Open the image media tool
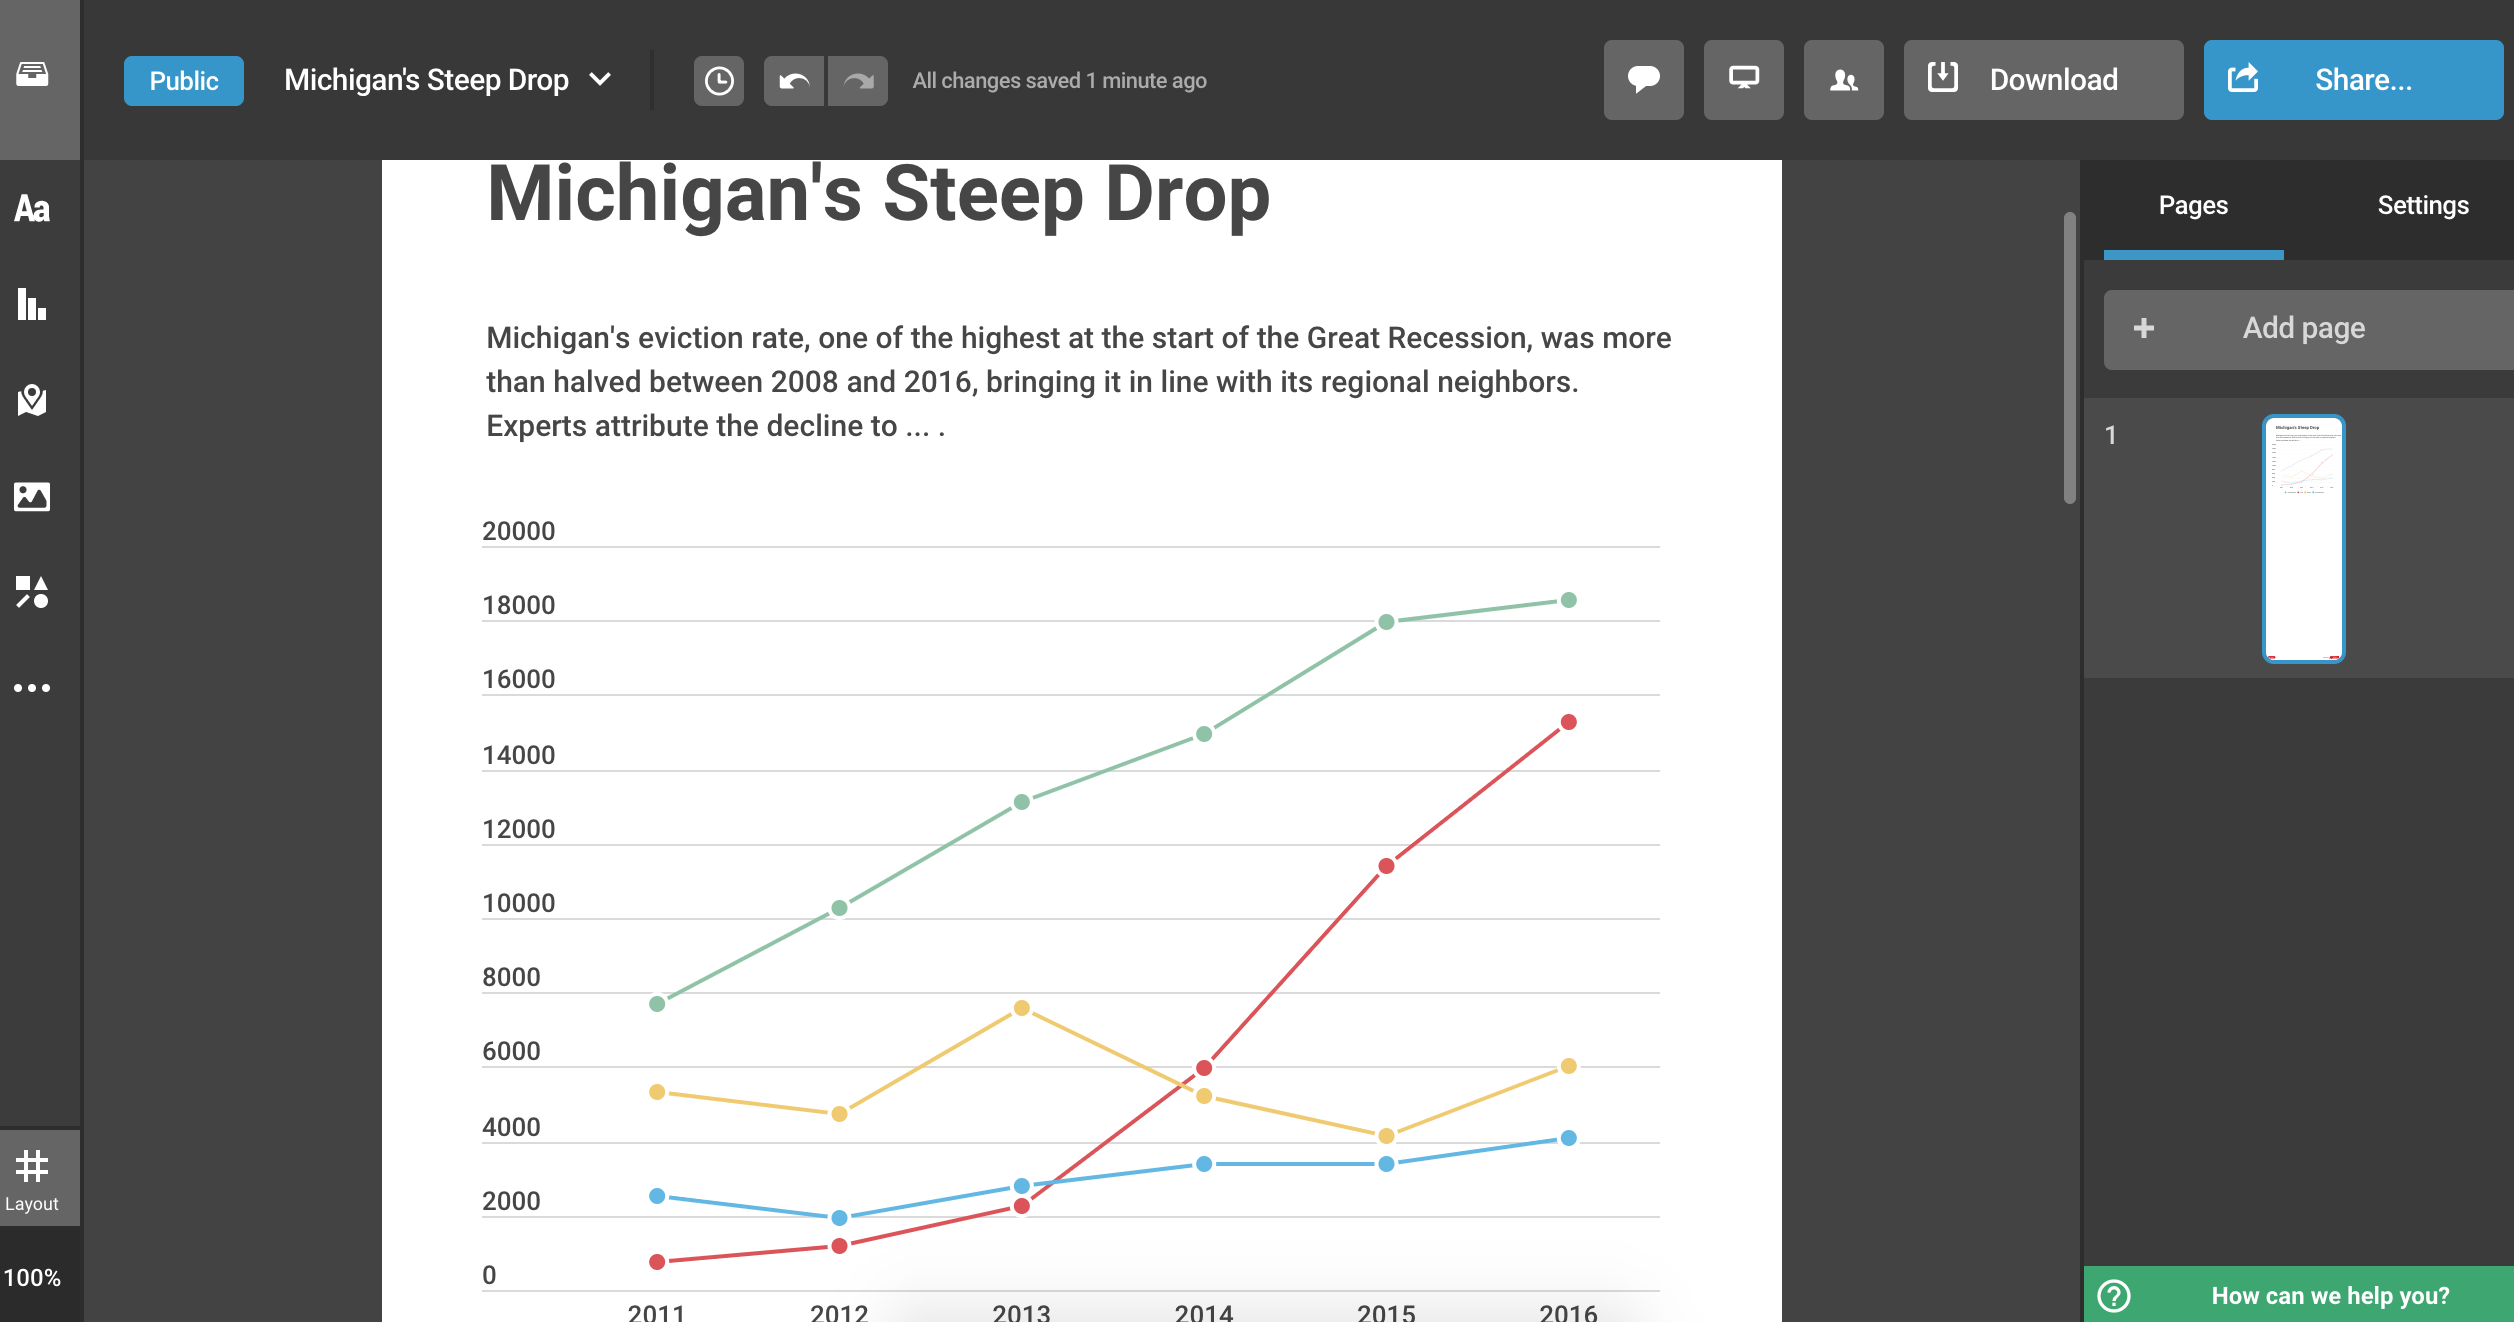Viewport: 2514px width, 1322px height. (32, 496)
